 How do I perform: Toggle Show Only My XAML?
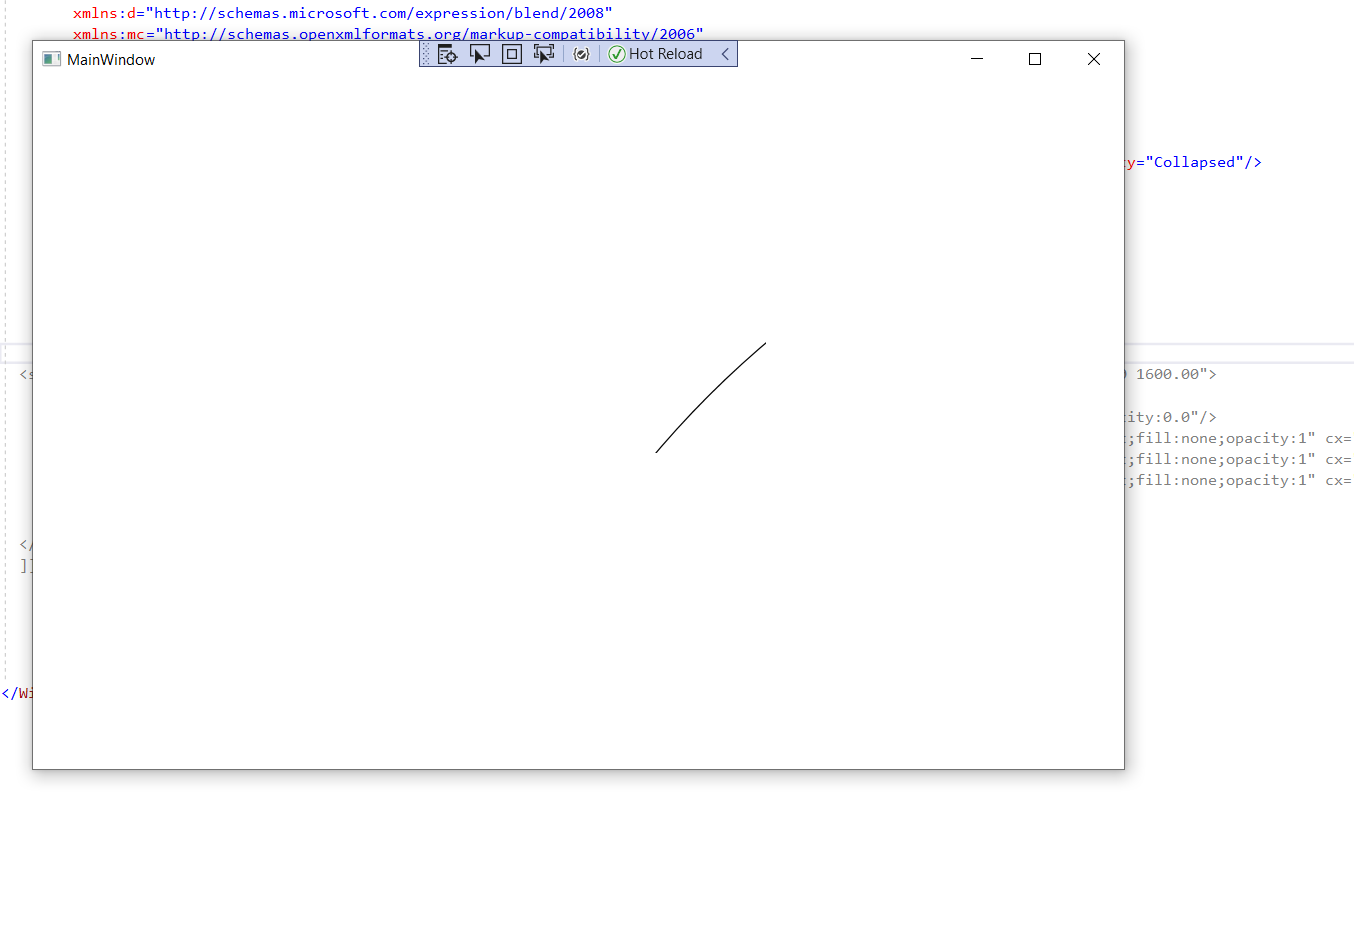[581, 54]
